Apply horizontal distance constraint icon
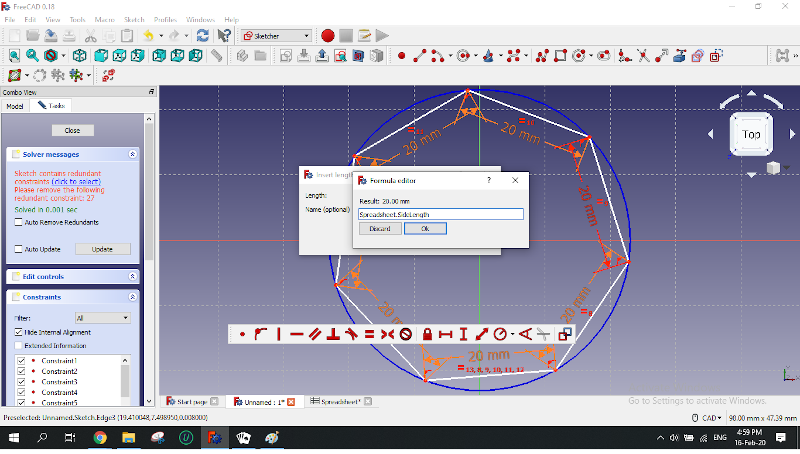The height and width of the screenshot is (454, 800). (445, 334)
